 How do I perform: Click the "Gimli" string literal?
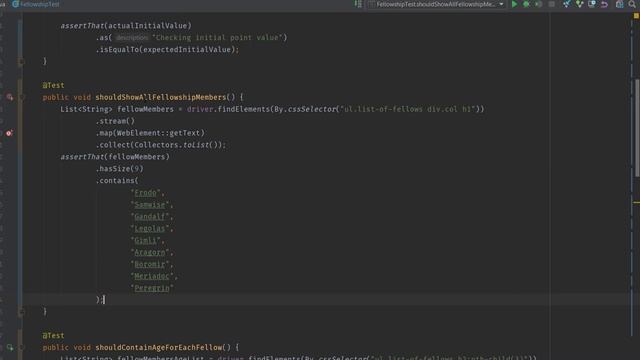145,240
